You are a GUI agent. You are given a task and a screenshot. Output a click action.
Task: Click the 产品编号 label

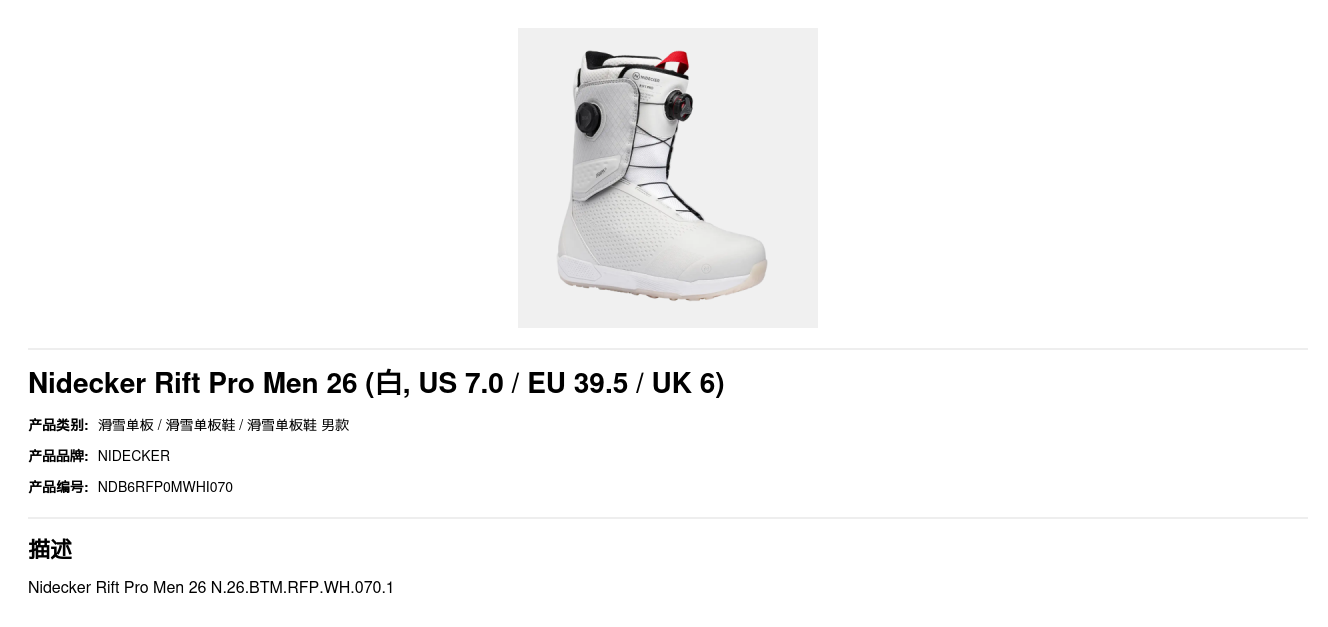(58, 487)
